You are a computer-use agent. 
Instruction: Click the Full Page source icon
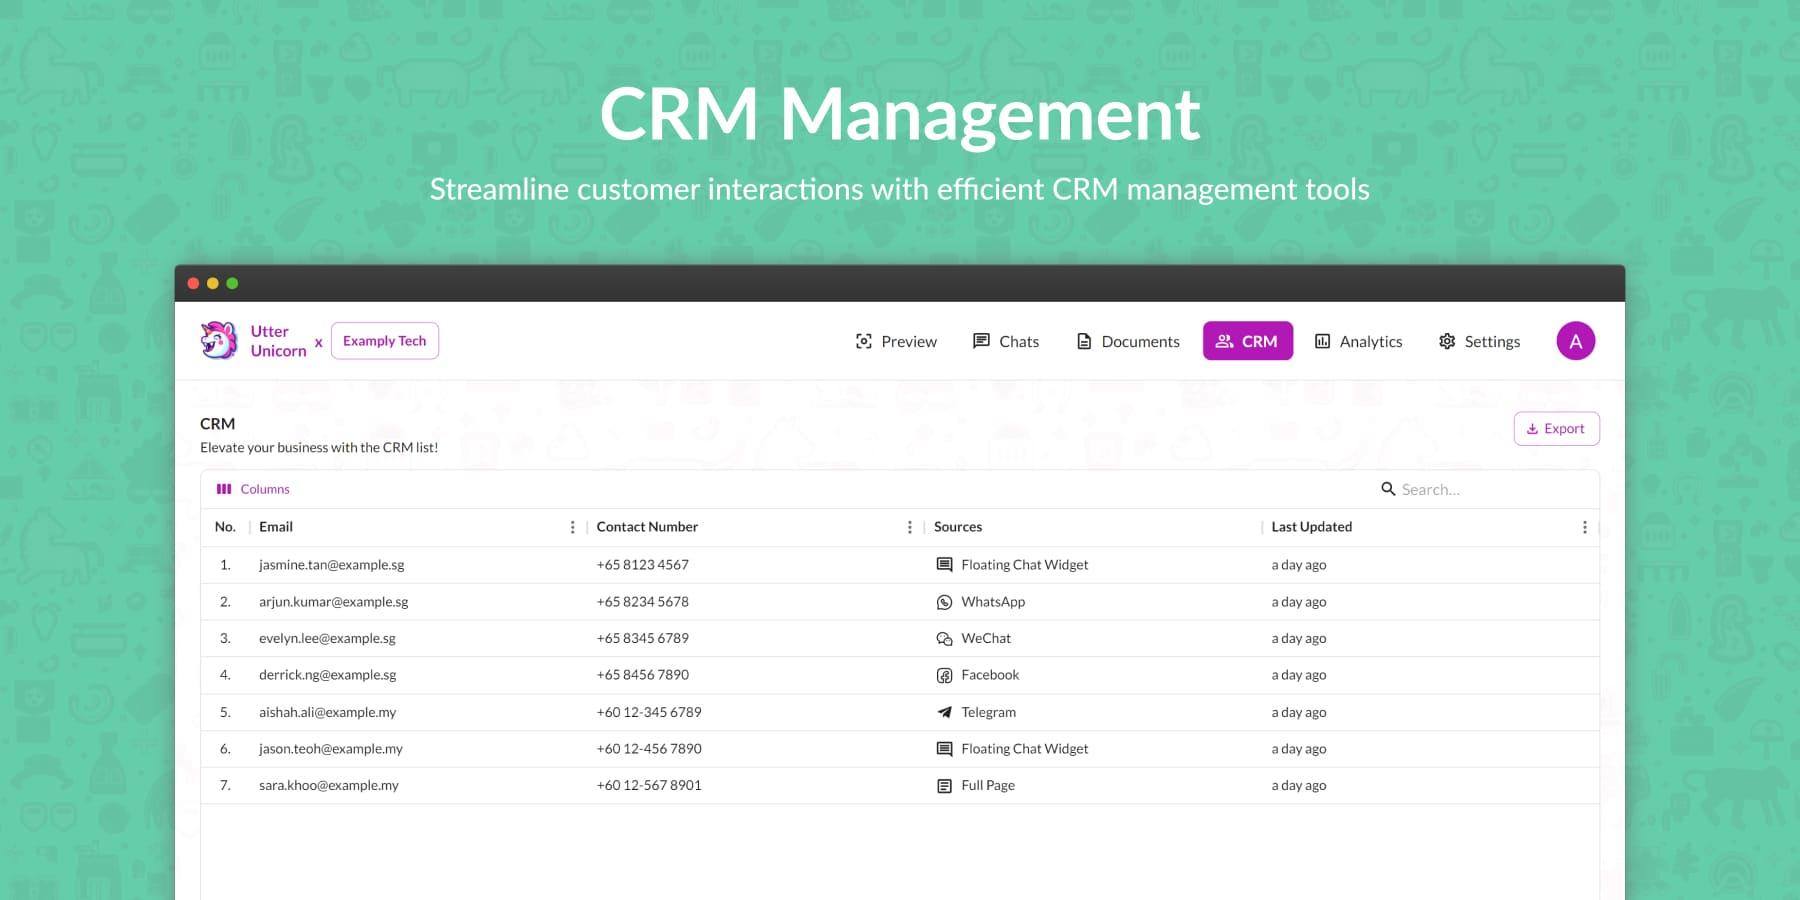pos(944,786)
